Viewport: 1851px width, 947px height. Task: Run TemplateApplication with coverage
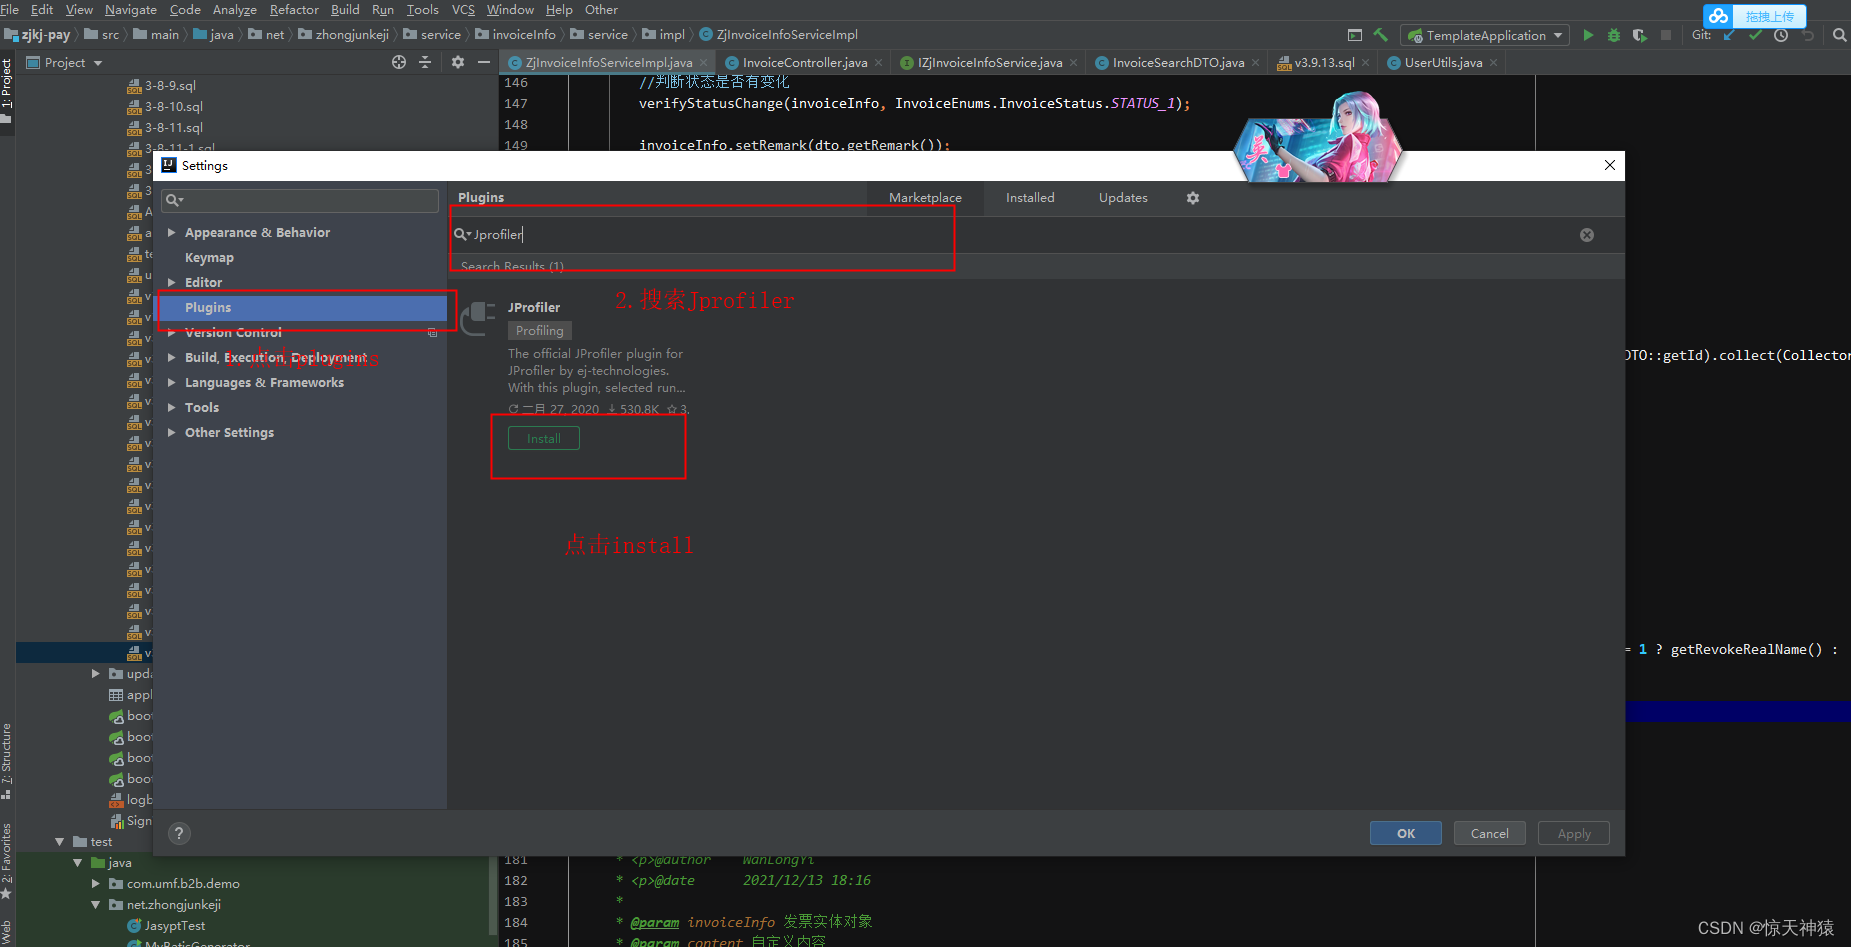pos(1640,35)
